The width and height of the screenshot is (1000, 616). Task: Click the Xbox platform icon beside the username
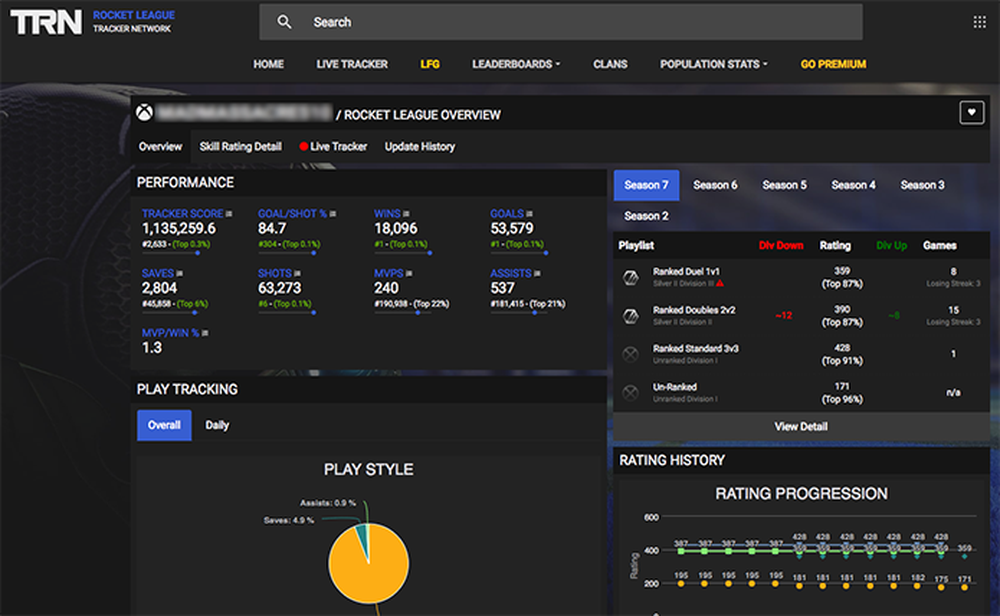pyautogui.click(x=142, y=114)
